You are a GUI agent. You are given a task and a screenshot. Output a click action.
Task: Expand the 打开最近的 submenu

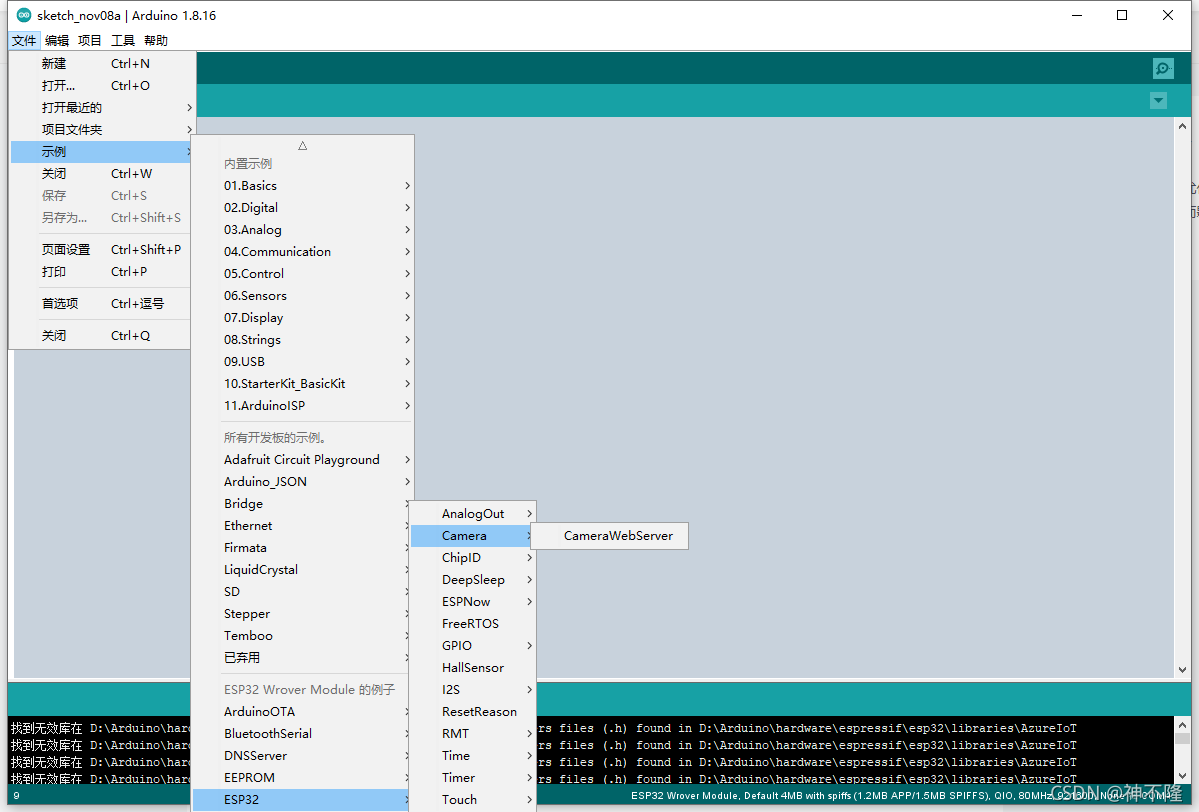pos(102,108)
